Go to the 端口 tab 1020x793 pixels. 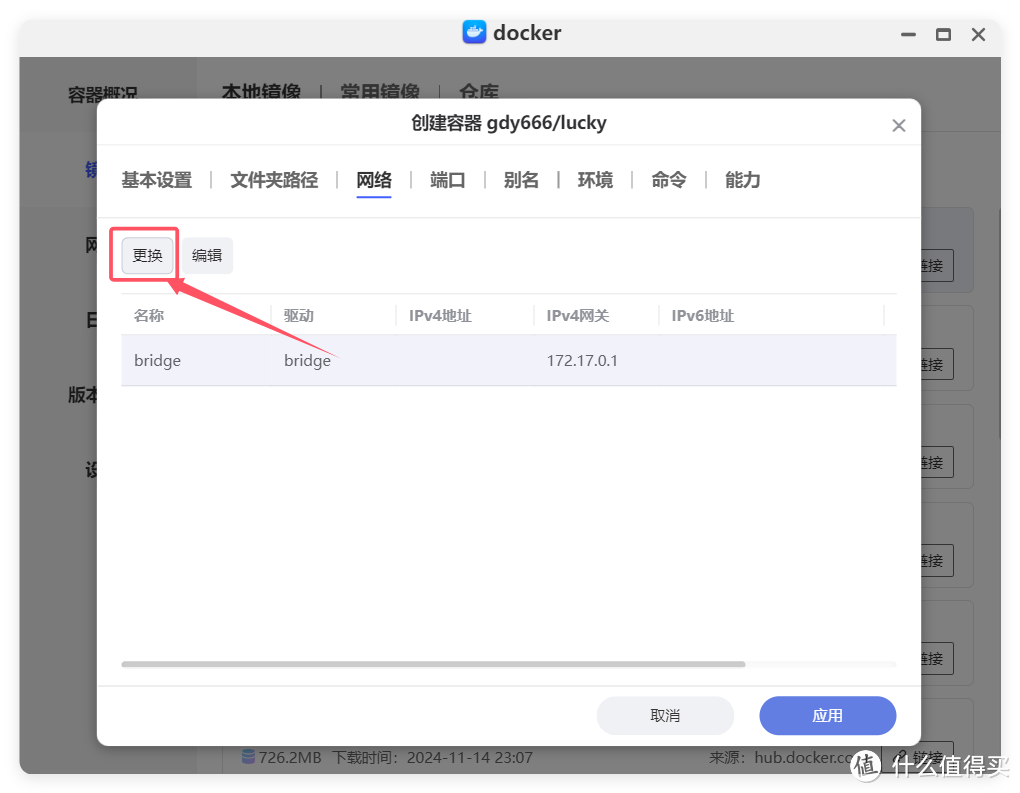tap(448, 180)
